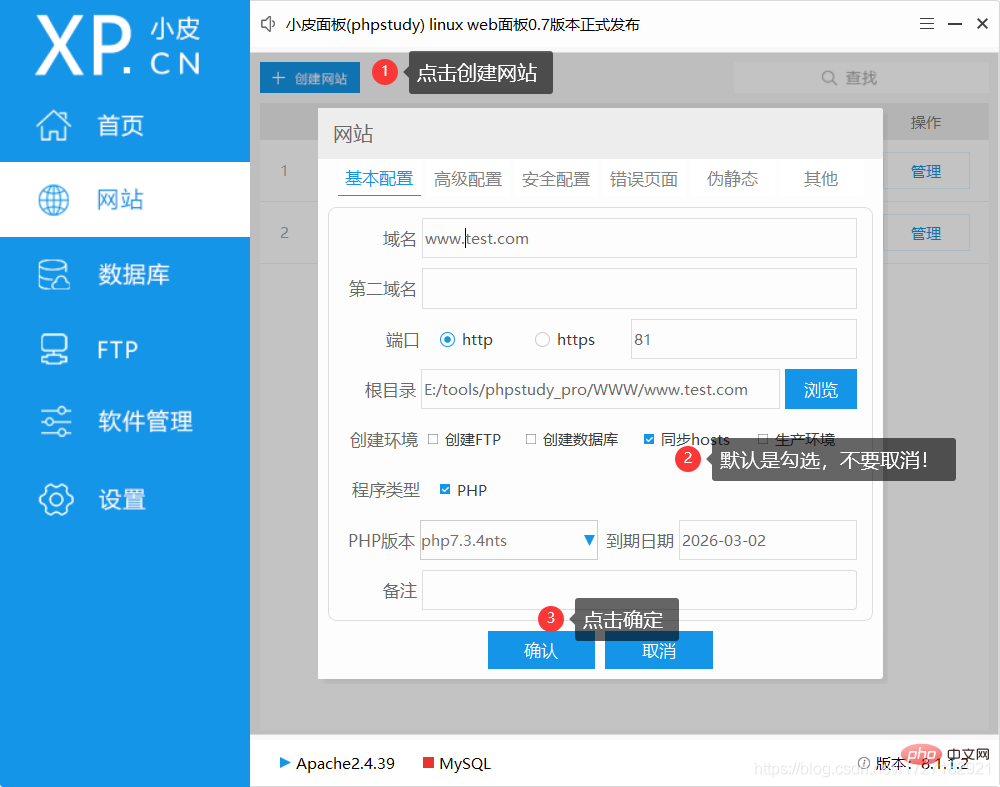Check the 创建数据库 checkbox
Screen dimensions: 1000x787
tap(530, 439)
